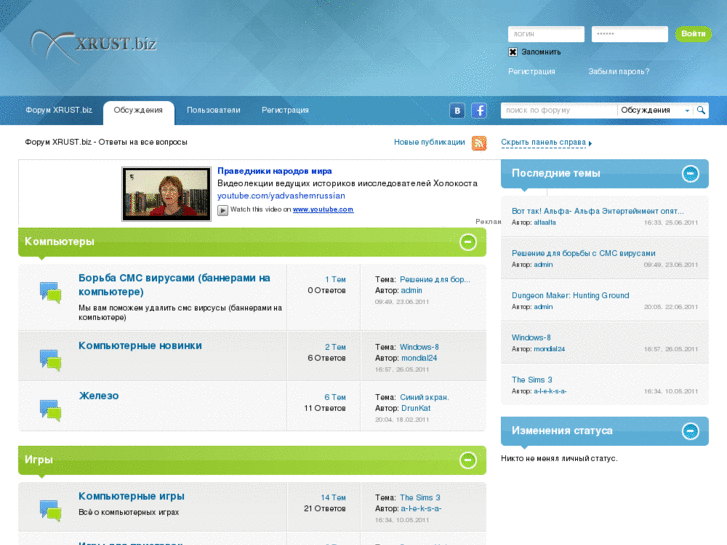The image size is (727, 545).
Task: Click forum icon next to Борьба СМС вирусами
Action: click(51, 293)
